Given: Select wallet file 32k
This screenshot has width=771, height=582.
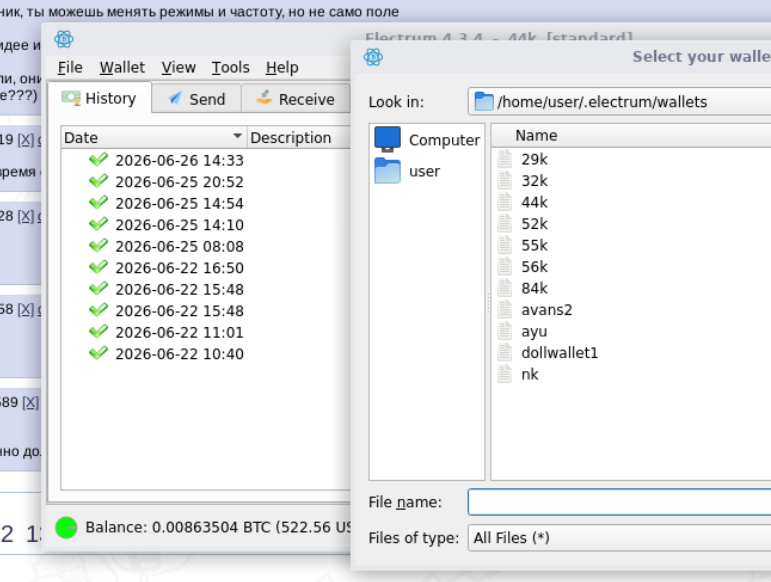Looking at the screenshot, I should pyautogui.click(x=534, y=181).
